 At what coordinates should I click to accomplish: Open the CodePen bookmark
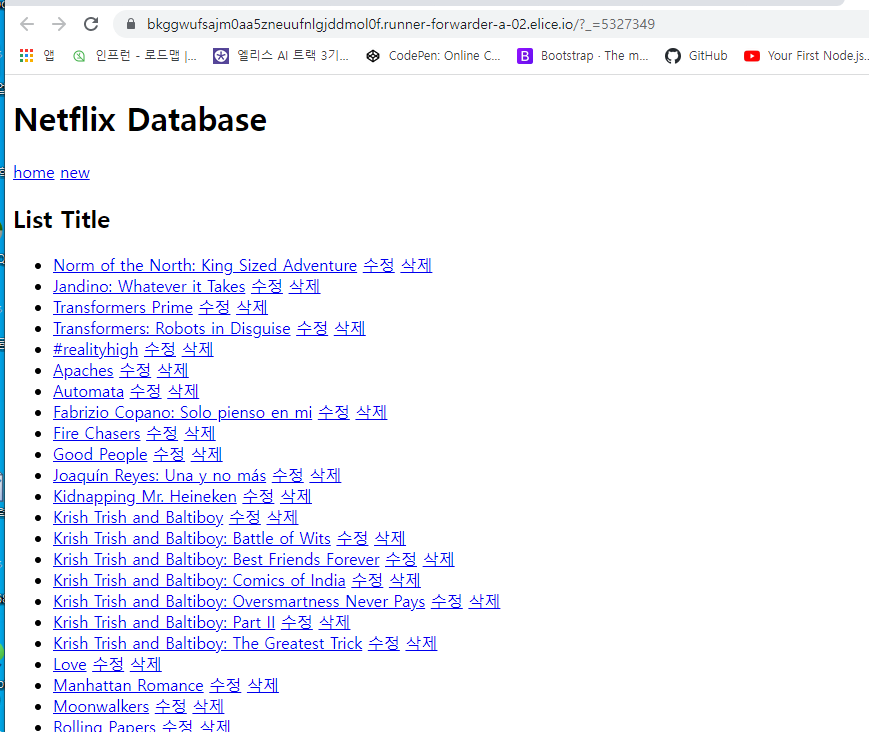[x=433, y=55]
